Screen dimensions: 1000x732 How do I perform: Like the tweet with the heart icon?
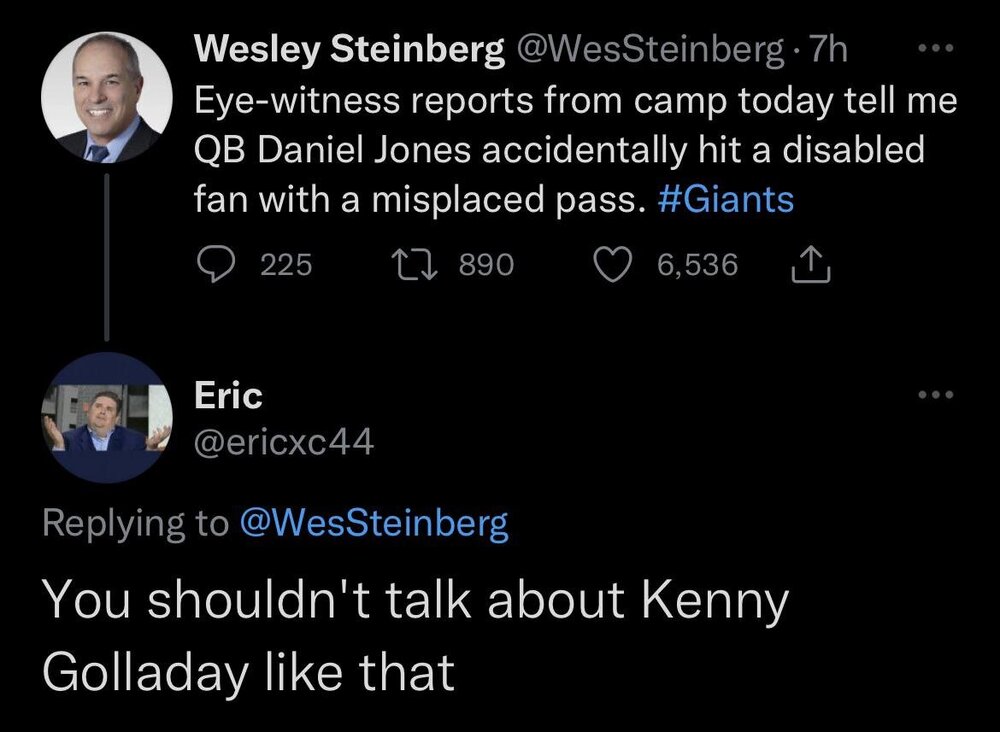click(612, 264)
